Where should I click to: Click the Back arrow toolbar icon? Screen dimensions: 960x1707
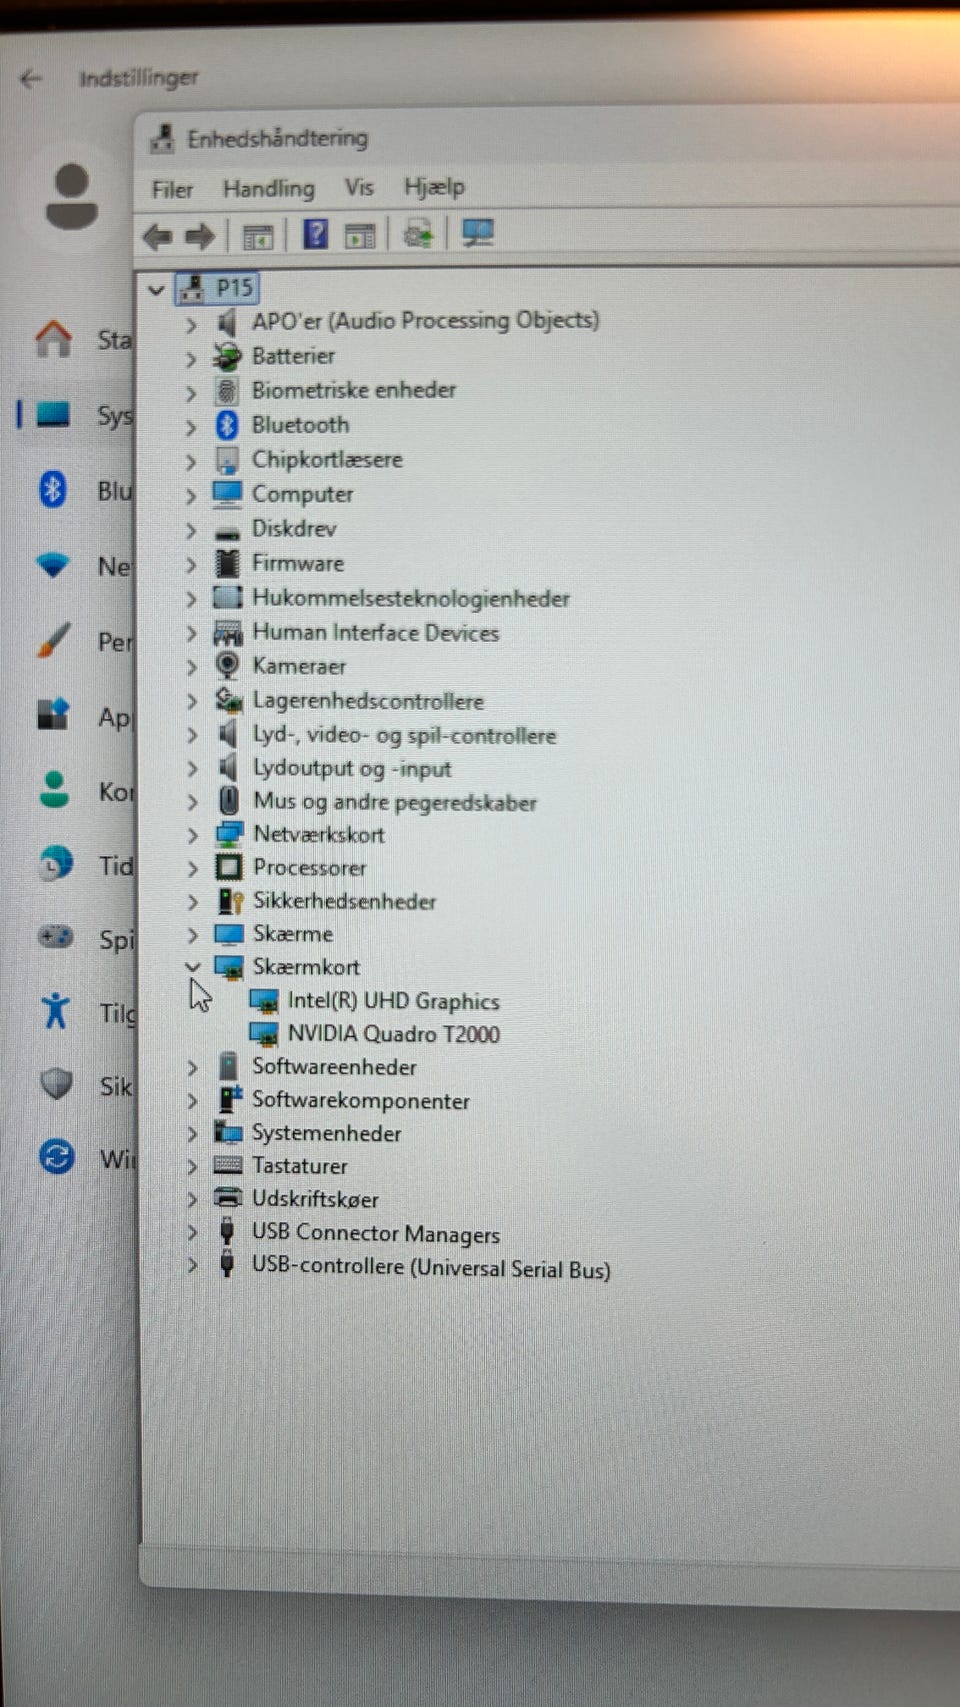(158, 237)
